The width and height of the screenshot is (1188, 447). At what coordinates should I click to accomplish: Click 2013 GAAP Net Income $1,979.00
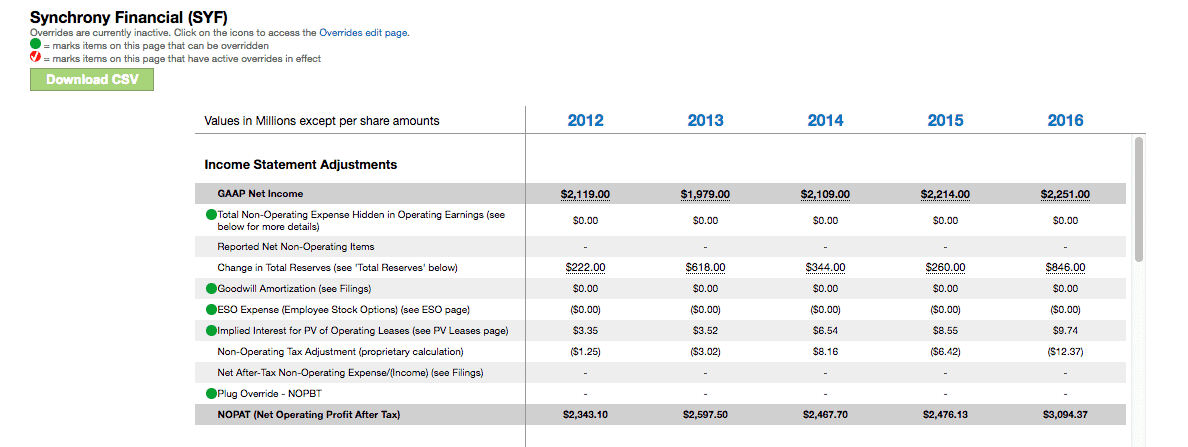click(x=705, y=194)
